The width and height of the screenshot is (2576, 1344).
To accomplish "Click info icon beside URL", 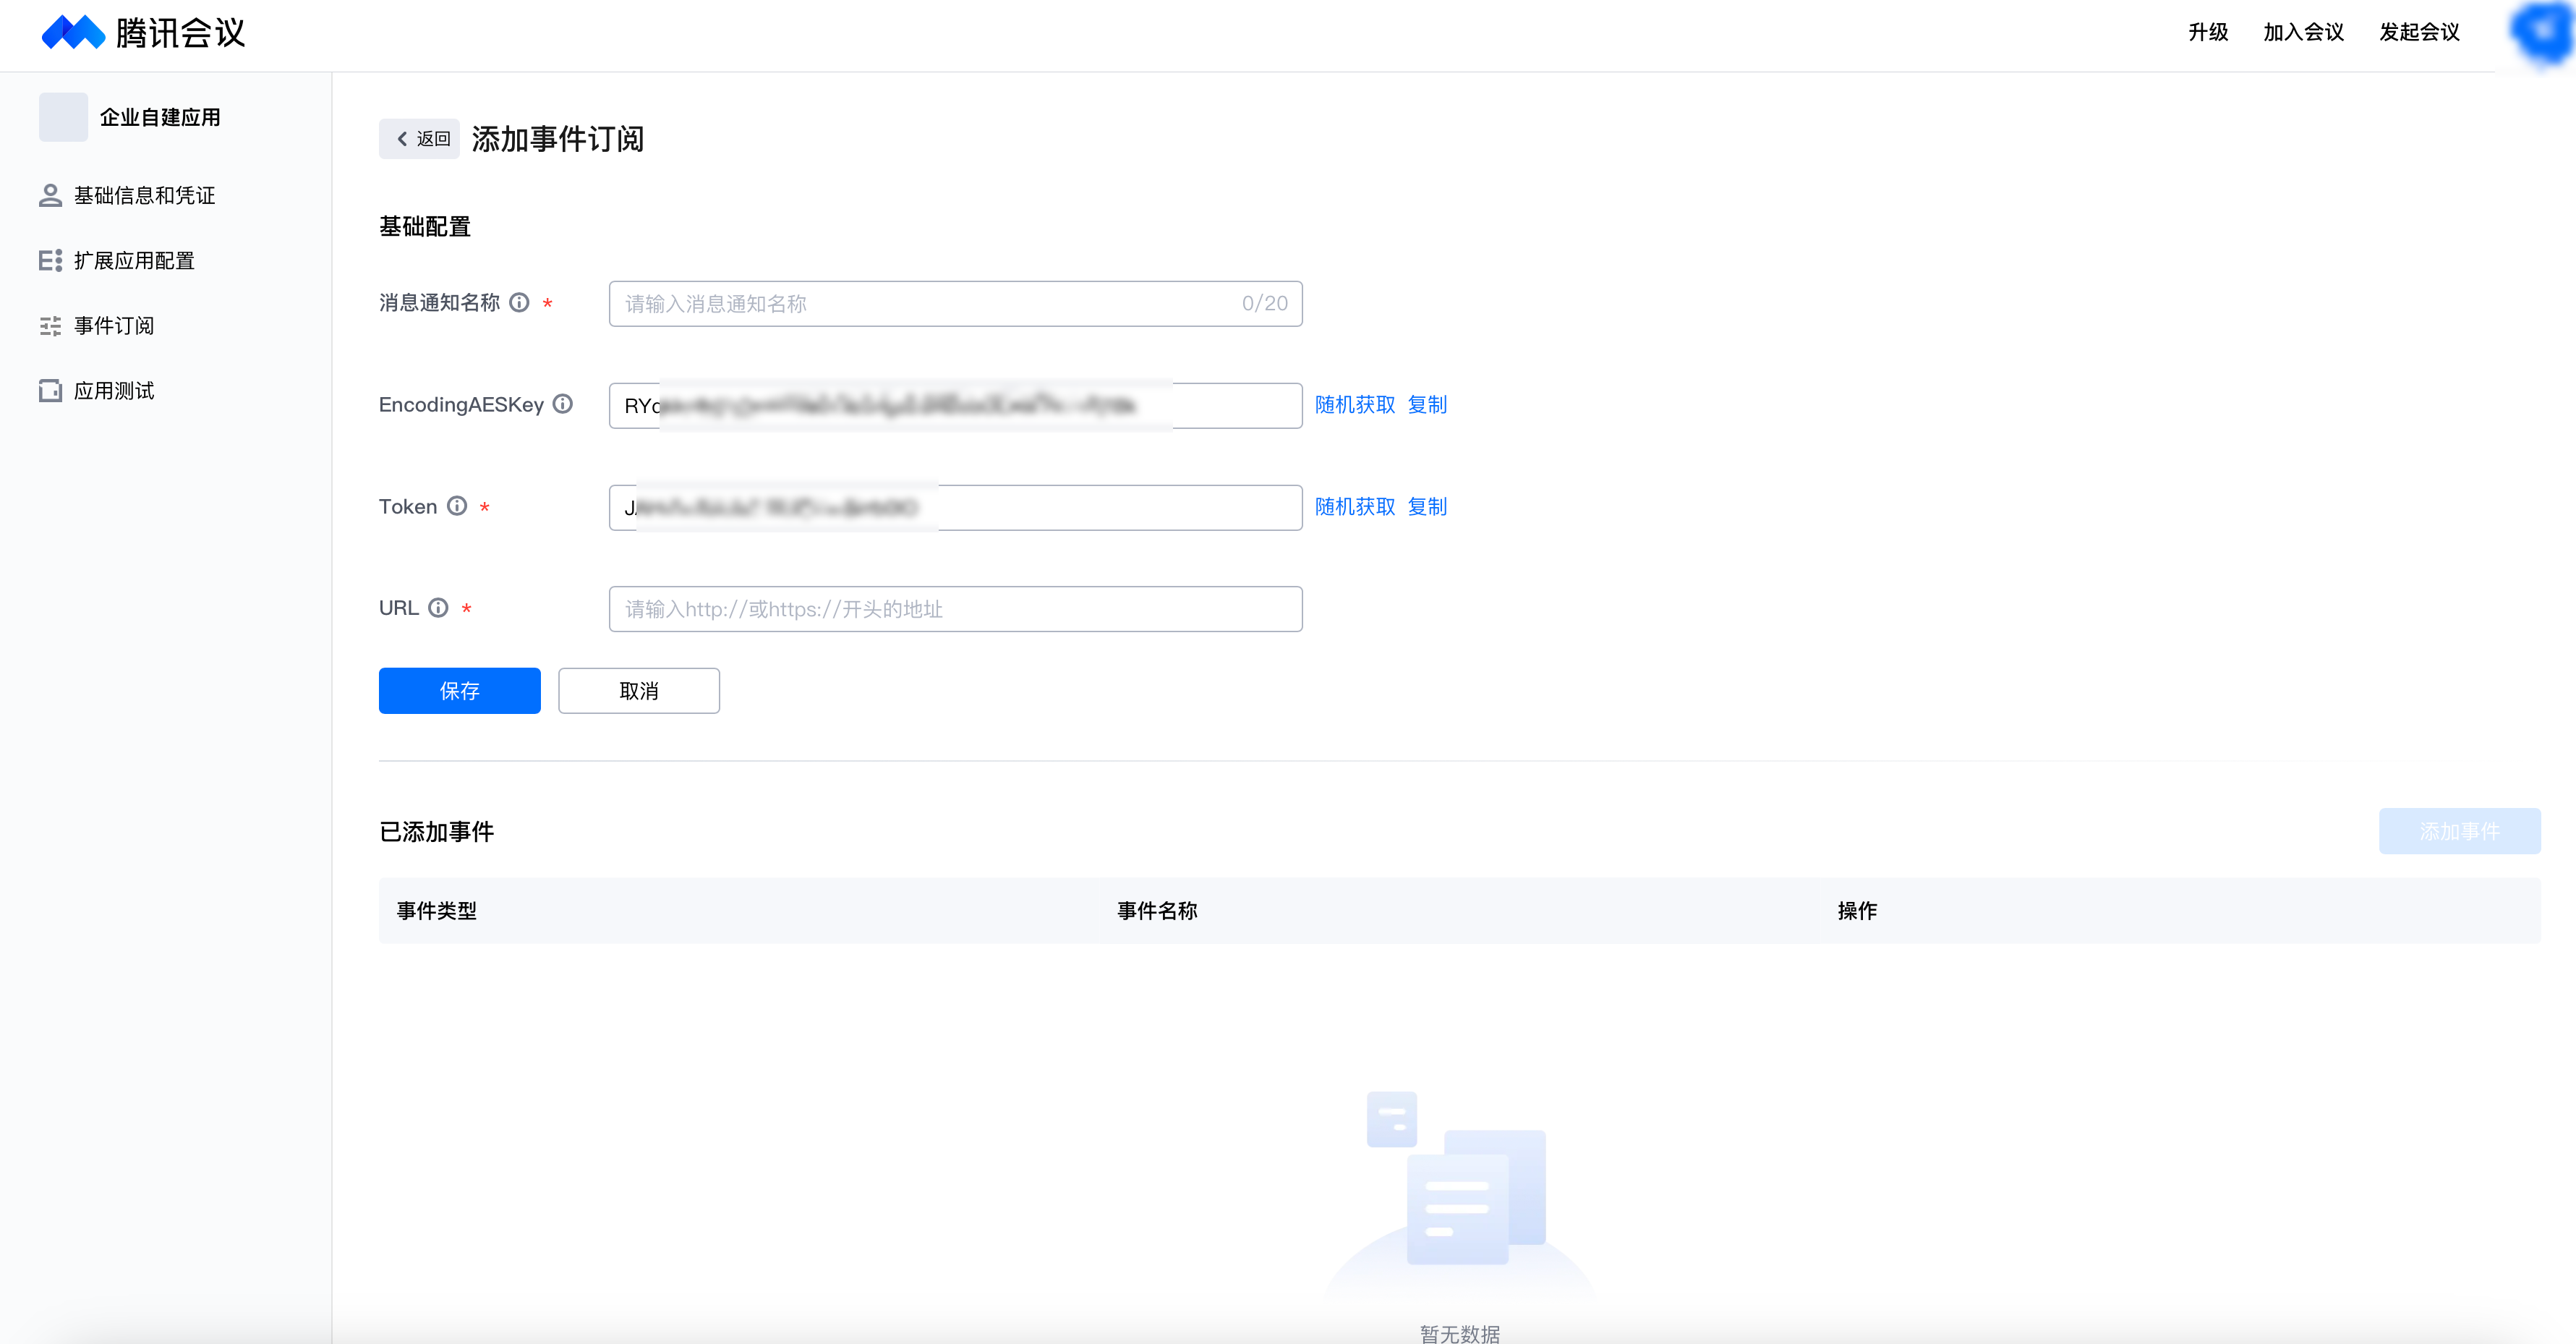I will click(438, 608).
